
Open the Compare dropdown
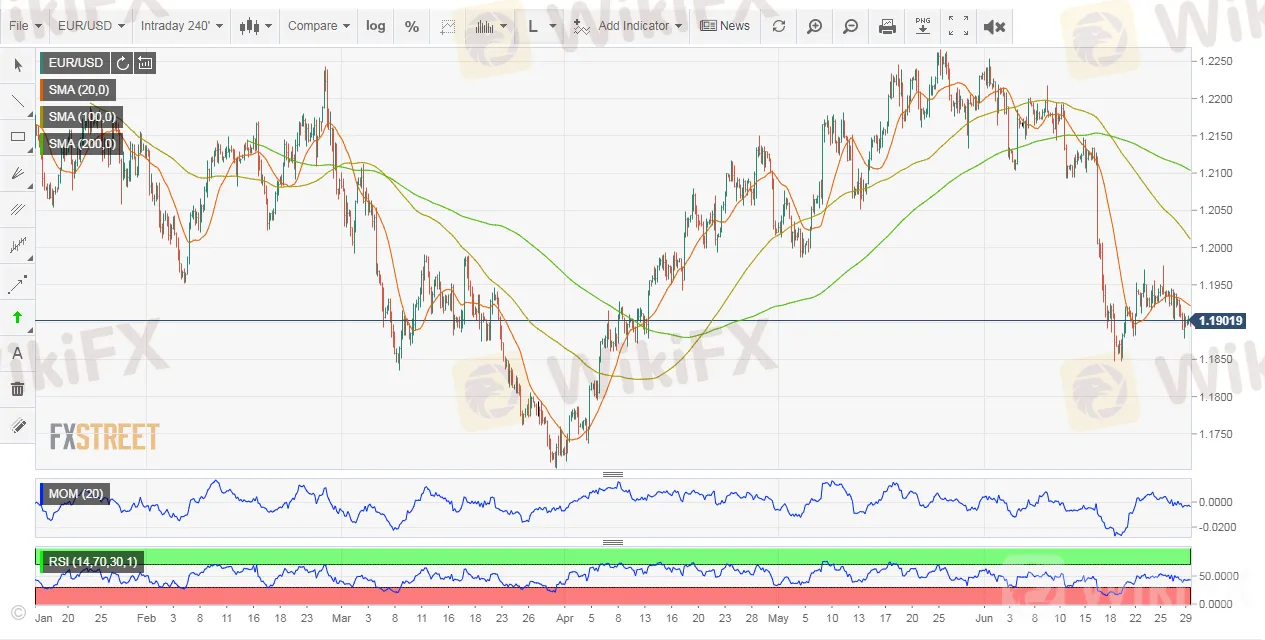tap(319, 26)
